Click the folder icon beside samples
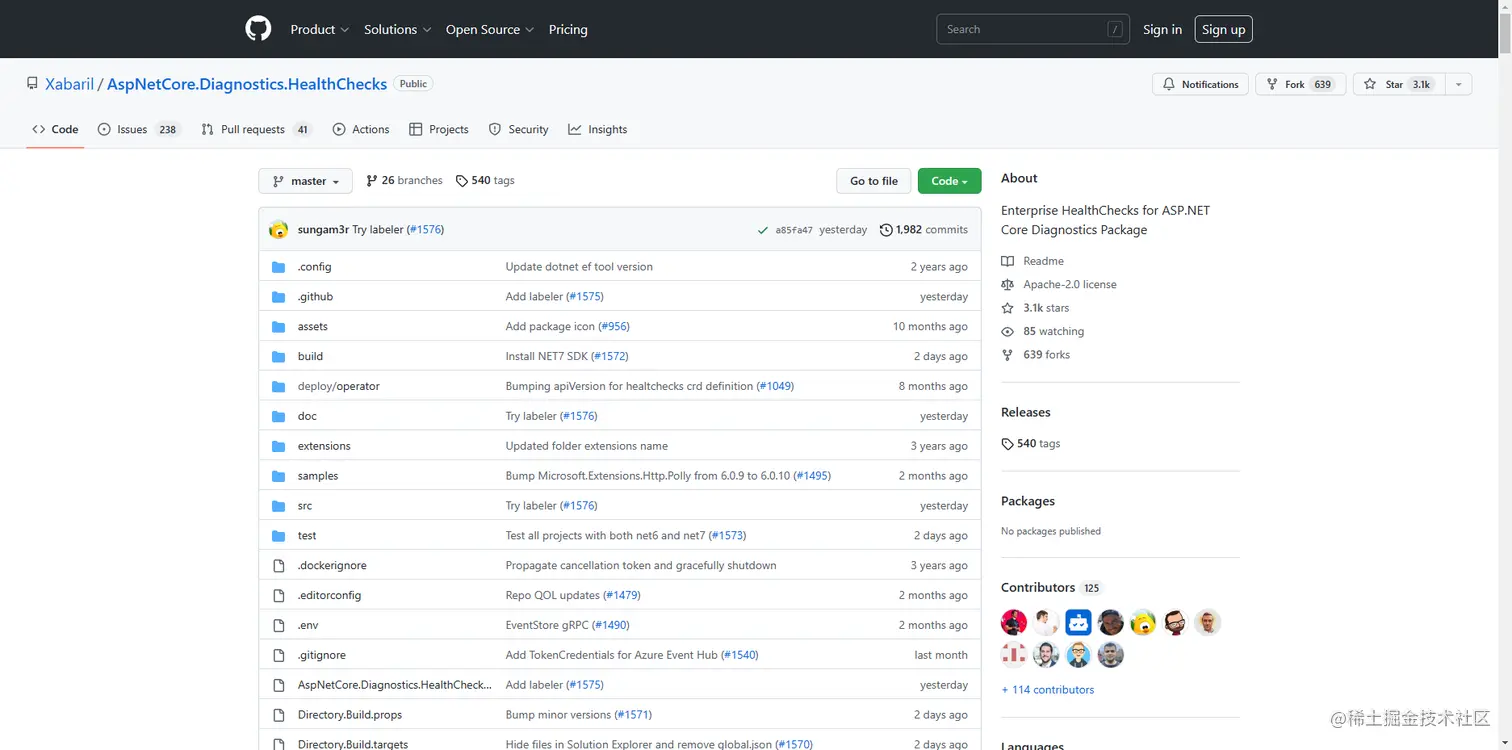1512x750 pixels. [279, 476]
